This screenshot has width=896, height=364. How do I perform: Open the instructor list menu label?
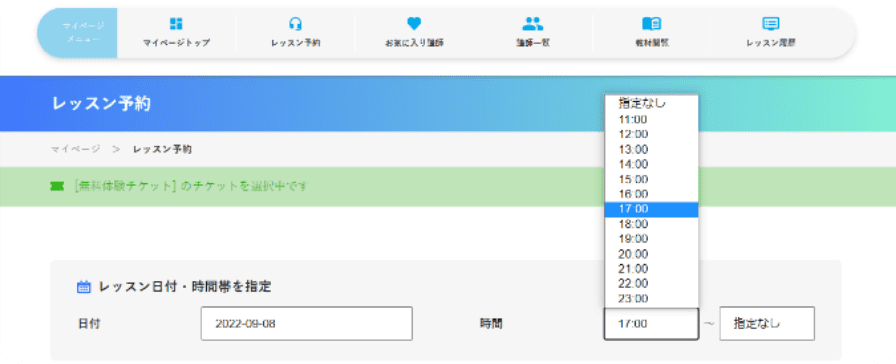(533, 43)
